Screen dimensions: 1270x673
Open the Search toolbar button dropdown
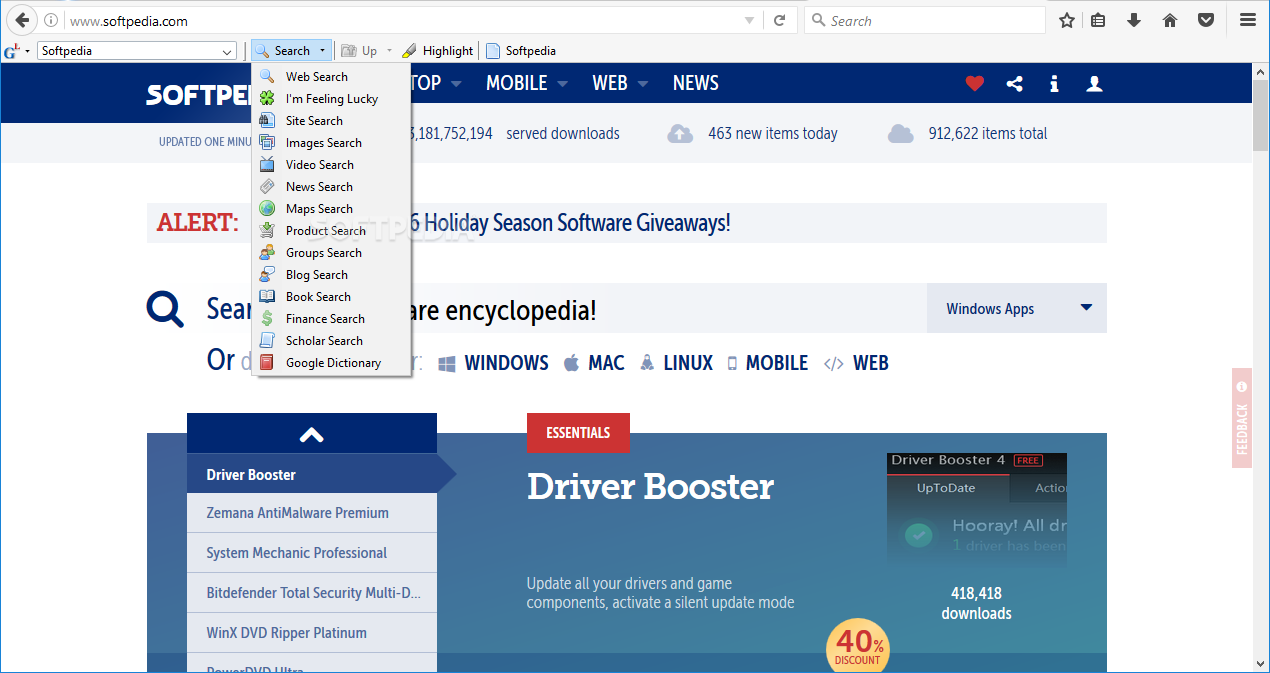[x=322, y=51]
